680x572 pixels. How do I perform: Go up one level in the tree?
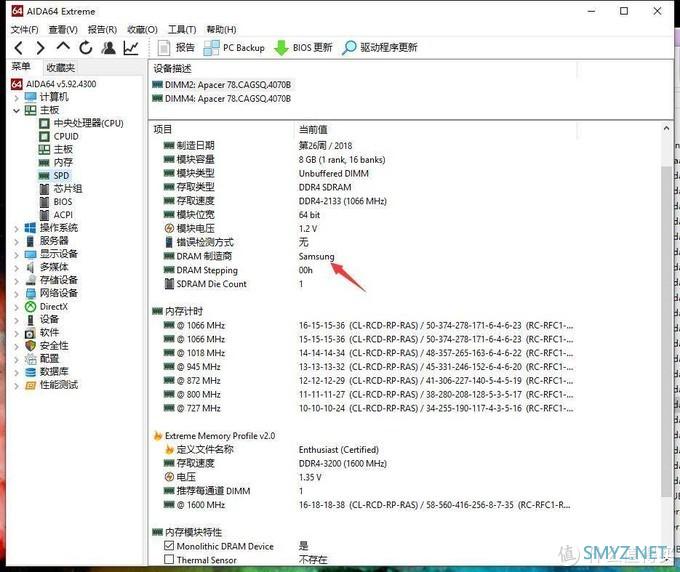tap(63, 47)
